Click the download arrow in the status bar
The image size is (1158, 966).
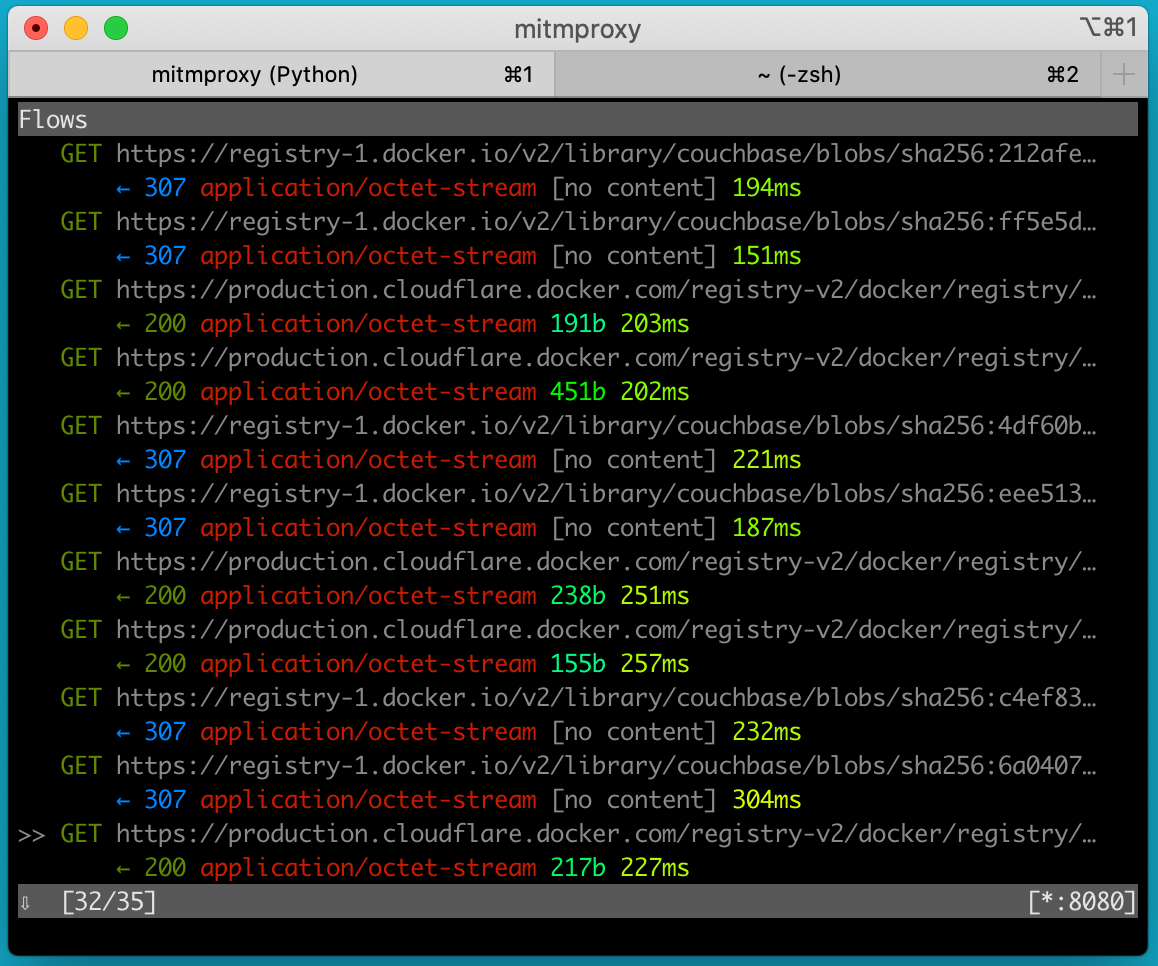(25, 901)
